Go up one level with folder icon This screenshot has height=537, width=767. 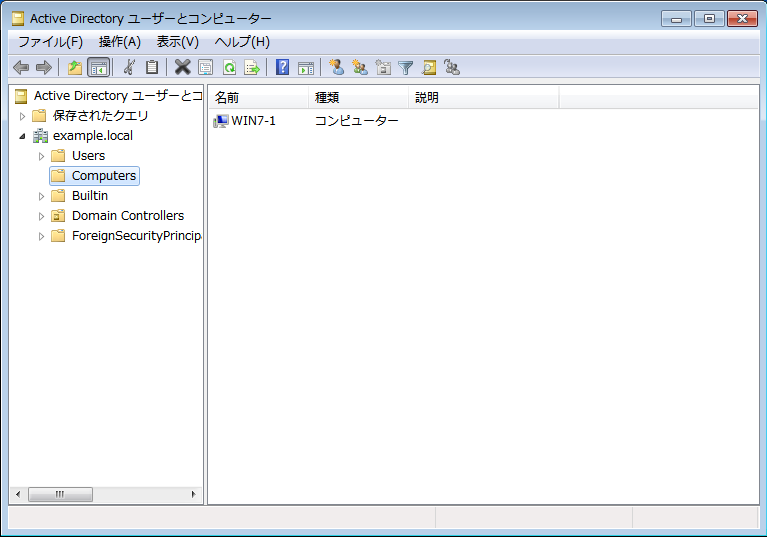tap(75, 67)
